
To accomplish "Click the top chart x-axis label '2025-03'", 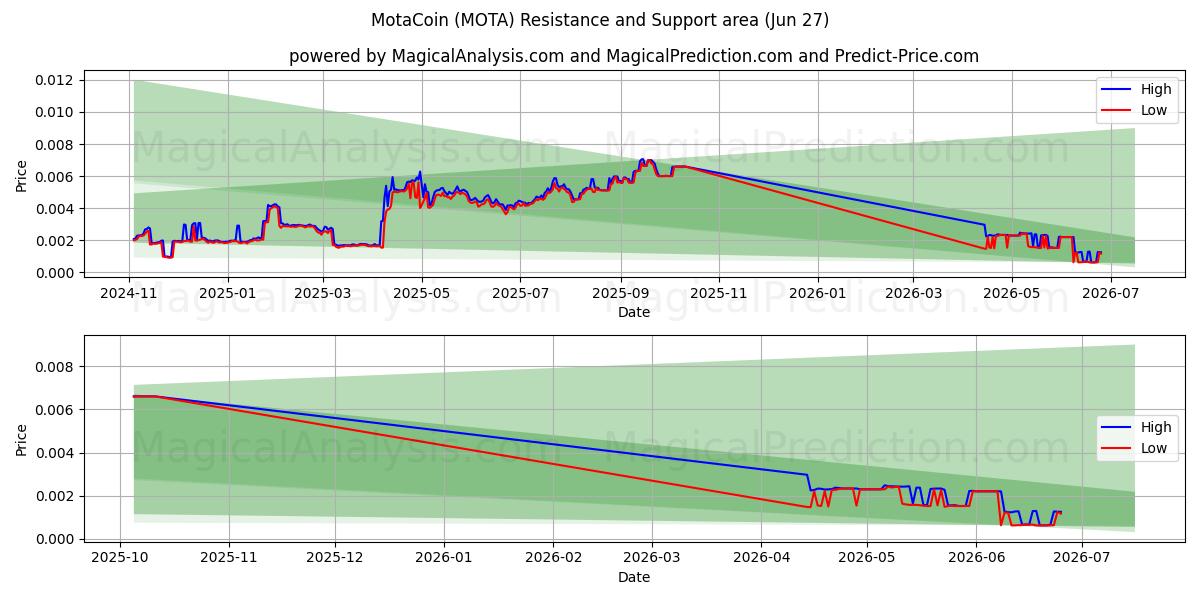I will 322,292.
